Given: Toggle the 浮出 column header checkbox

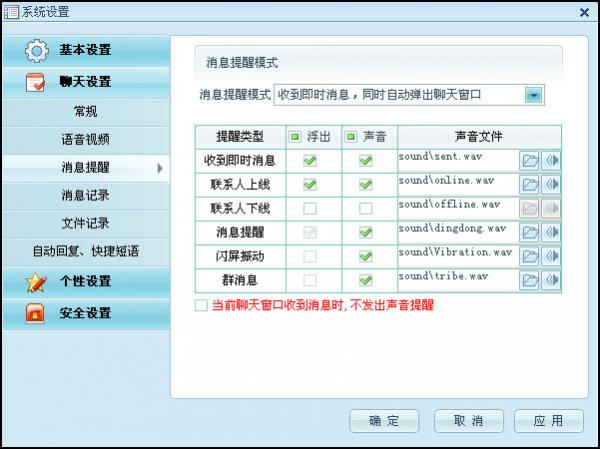Looking at the screenshot, I should [294, 136].
